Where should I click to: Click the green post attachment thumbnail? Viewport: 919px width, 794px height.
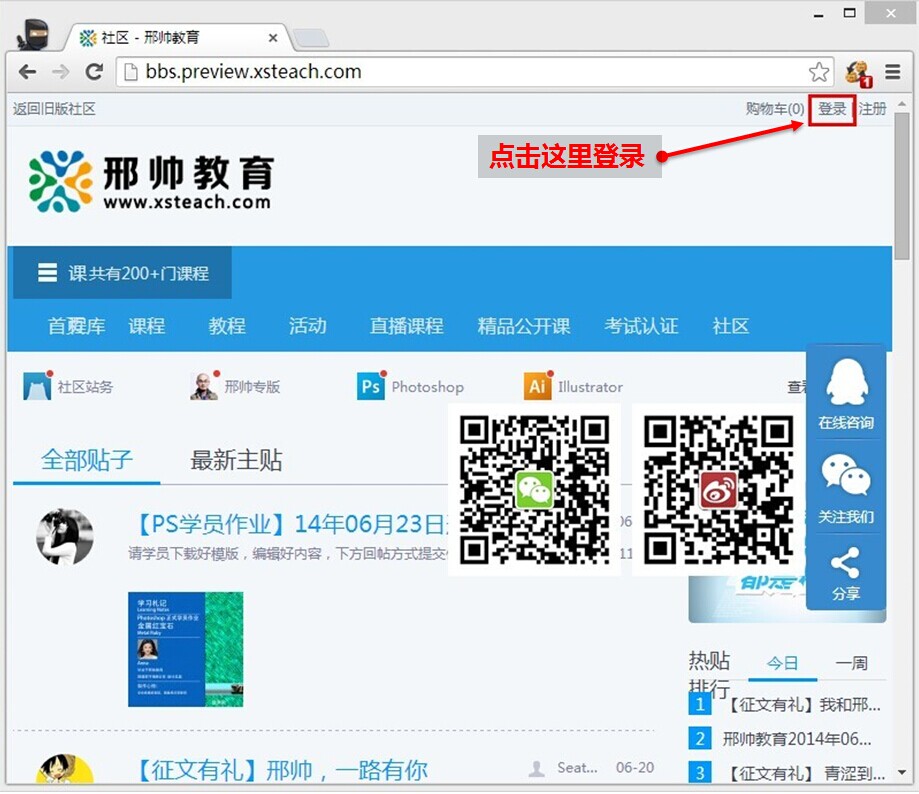(185, 649)
